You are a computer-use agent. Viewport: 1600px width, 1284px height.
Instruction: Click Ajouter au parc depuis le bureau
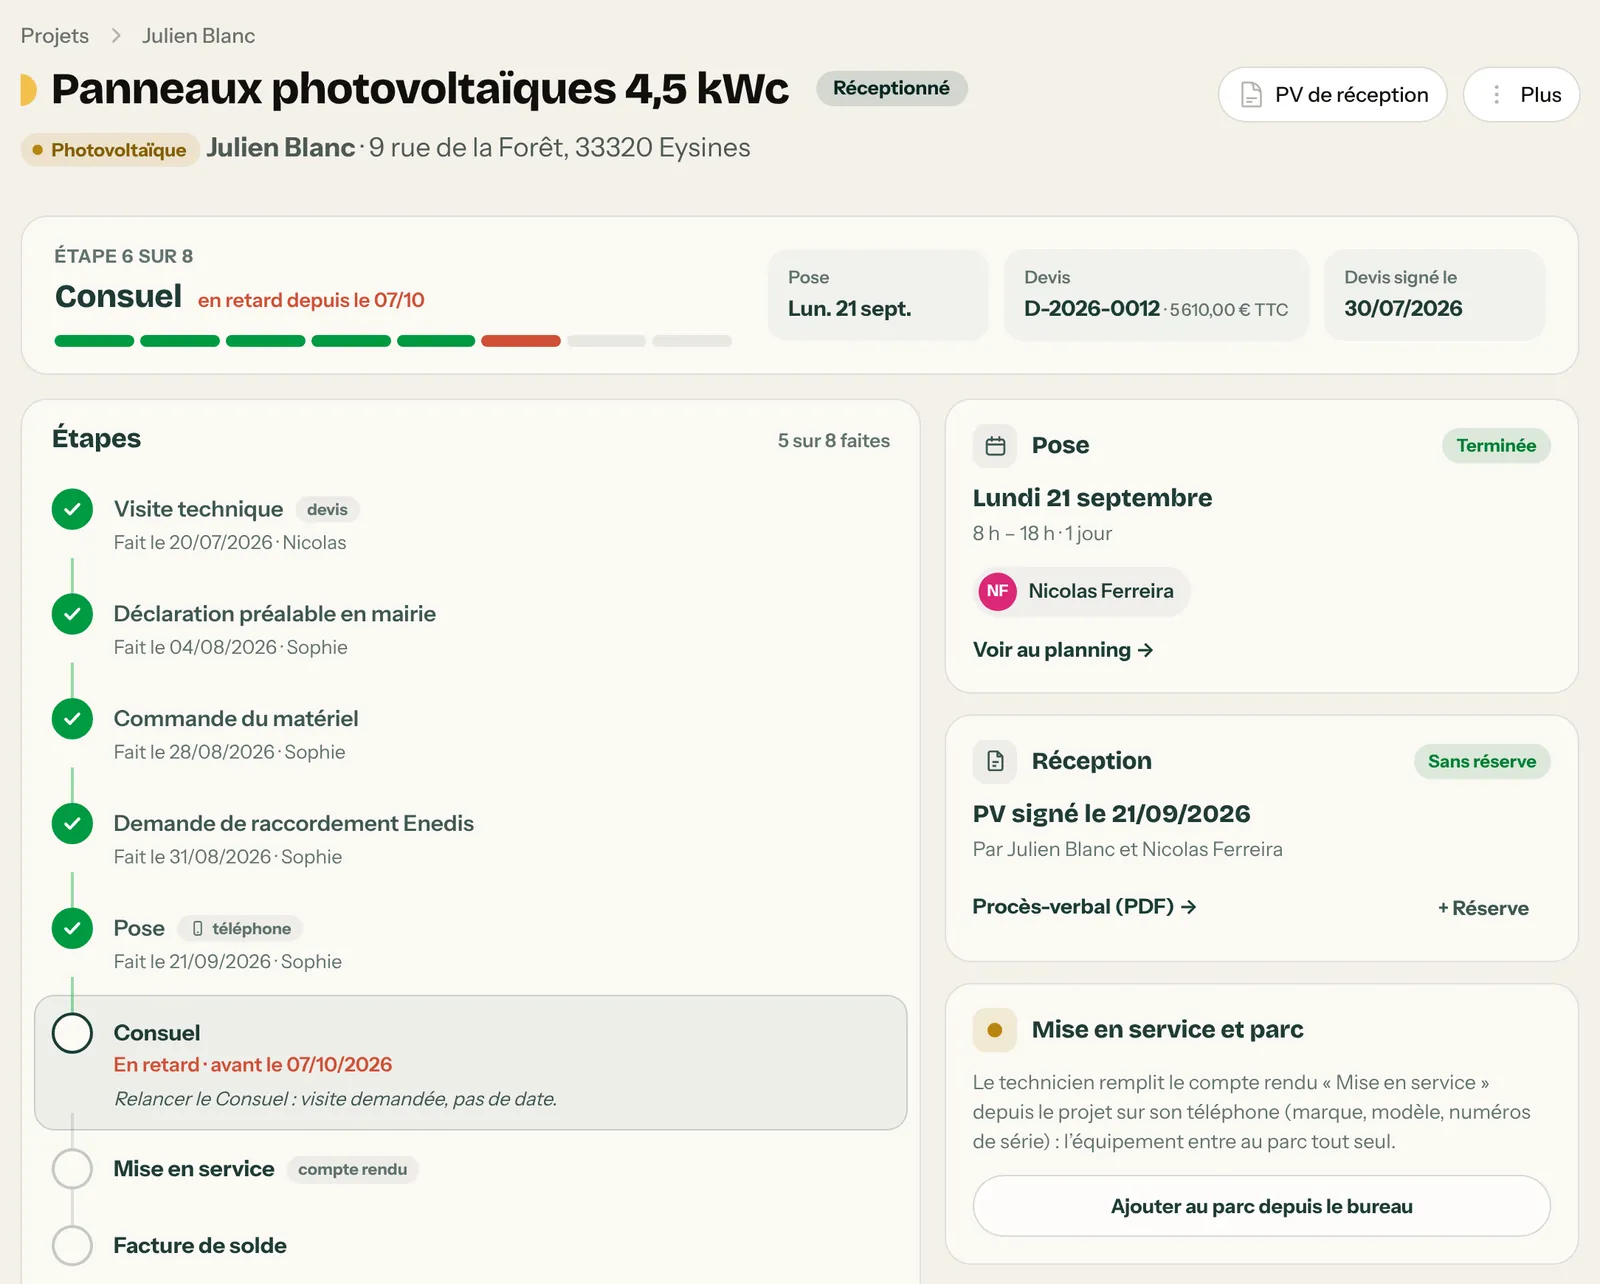(1261, 1206)
